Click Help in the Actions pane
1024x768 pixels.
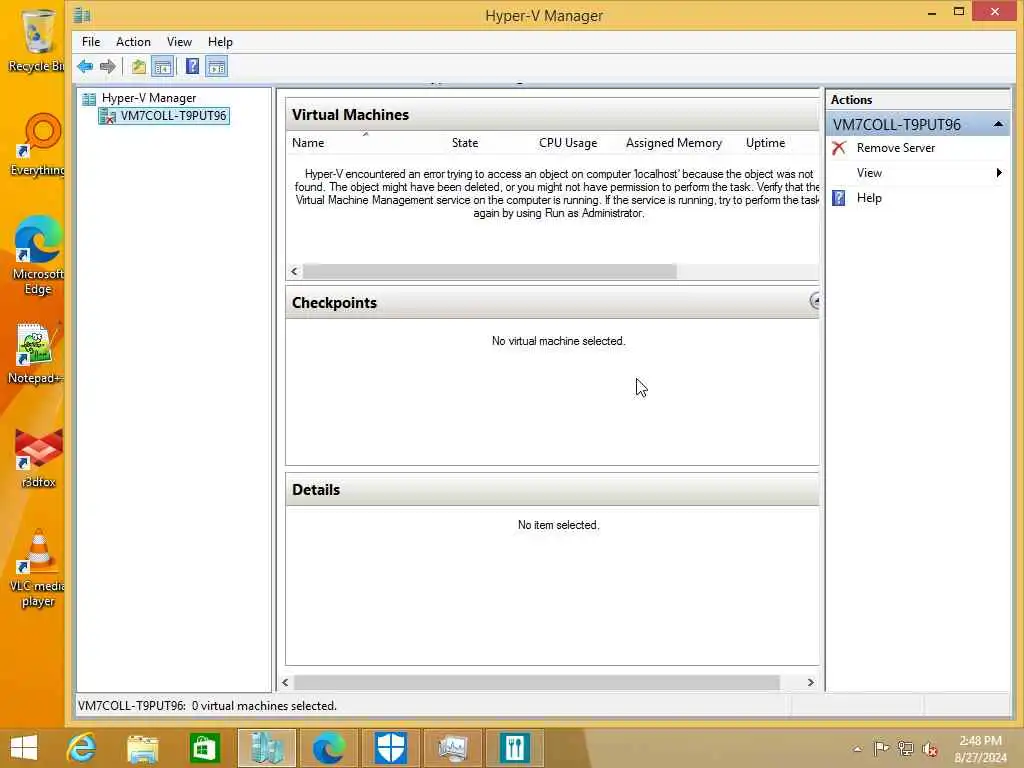(869, 198)
